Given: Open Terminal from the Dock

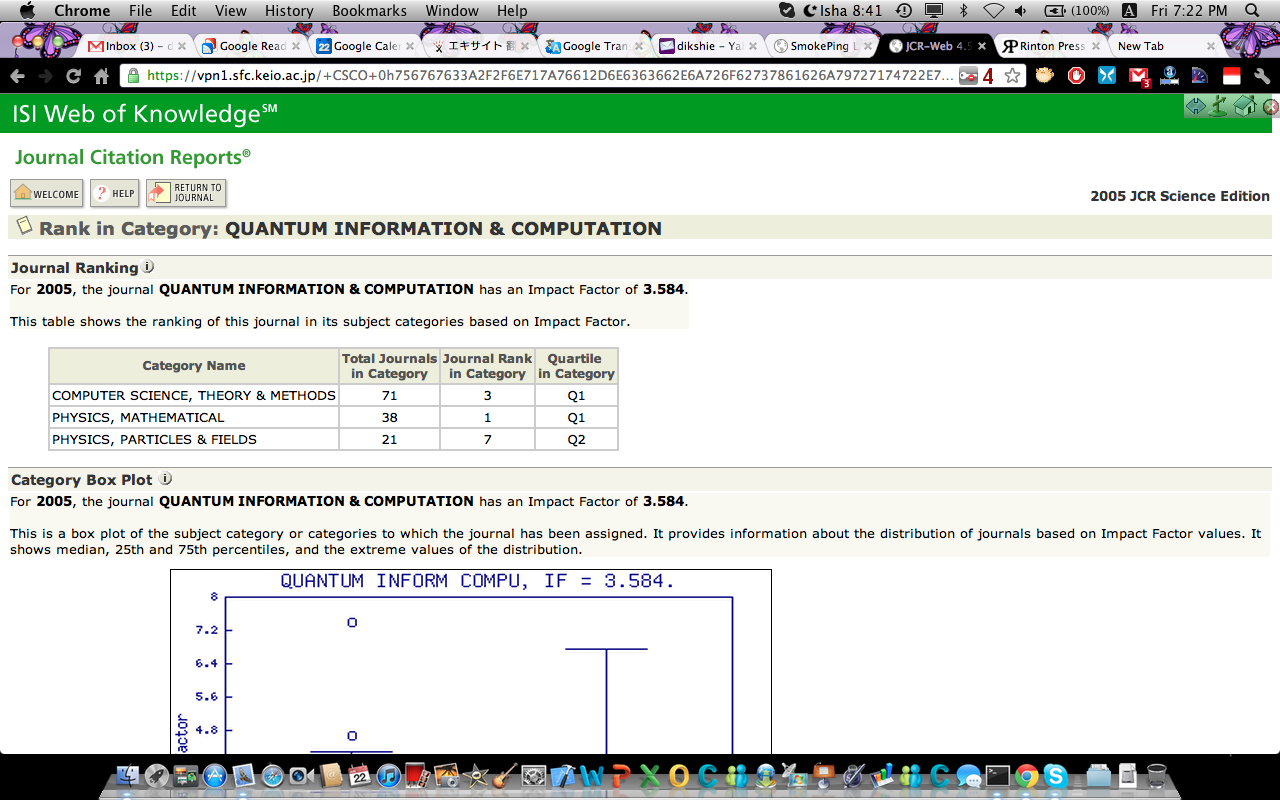Looking at the screenshot, I should [997, 776].
